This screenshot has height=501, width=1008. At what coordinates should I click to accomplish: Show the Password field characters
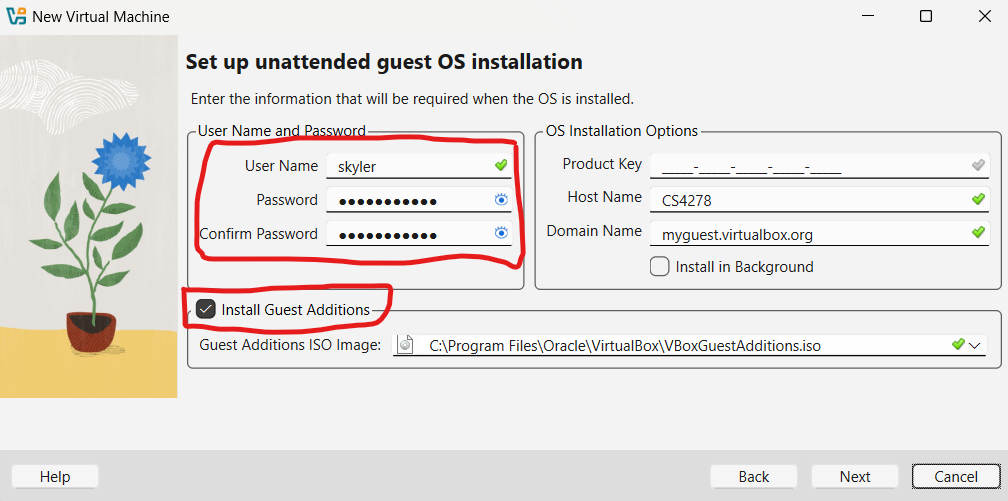pyautogui.click(x=502, y=200)
